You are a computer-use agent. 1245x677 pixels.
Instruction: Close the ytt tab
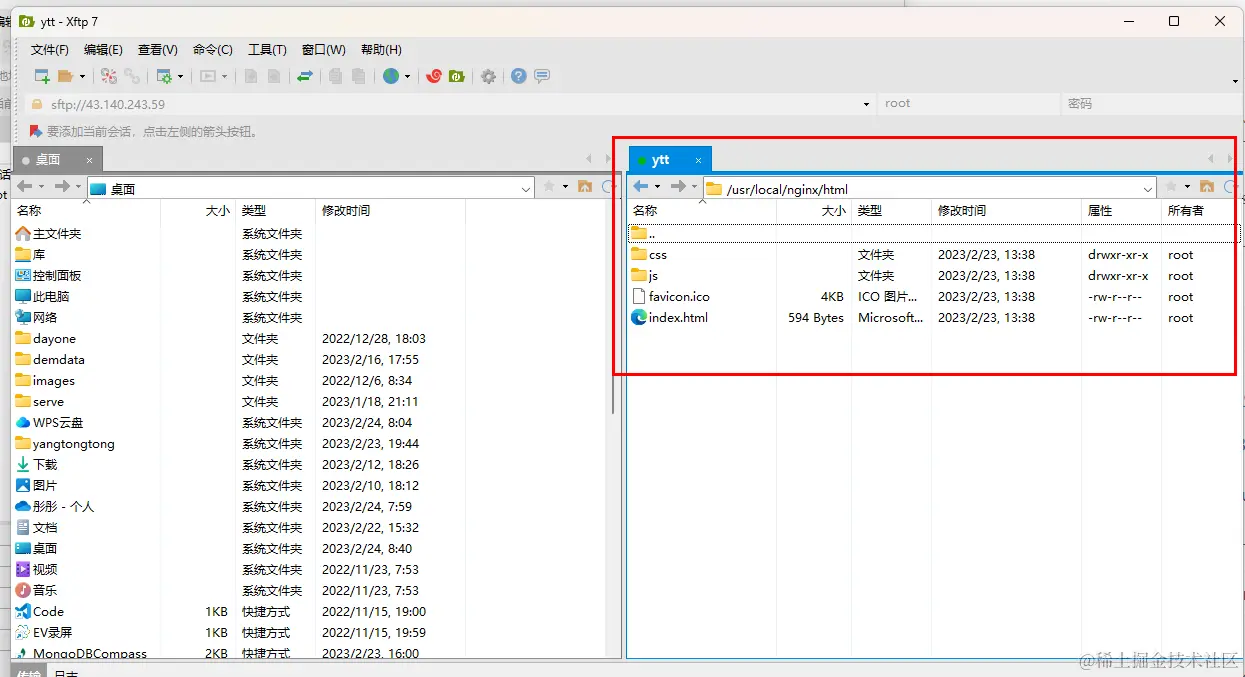coord(698,160)
